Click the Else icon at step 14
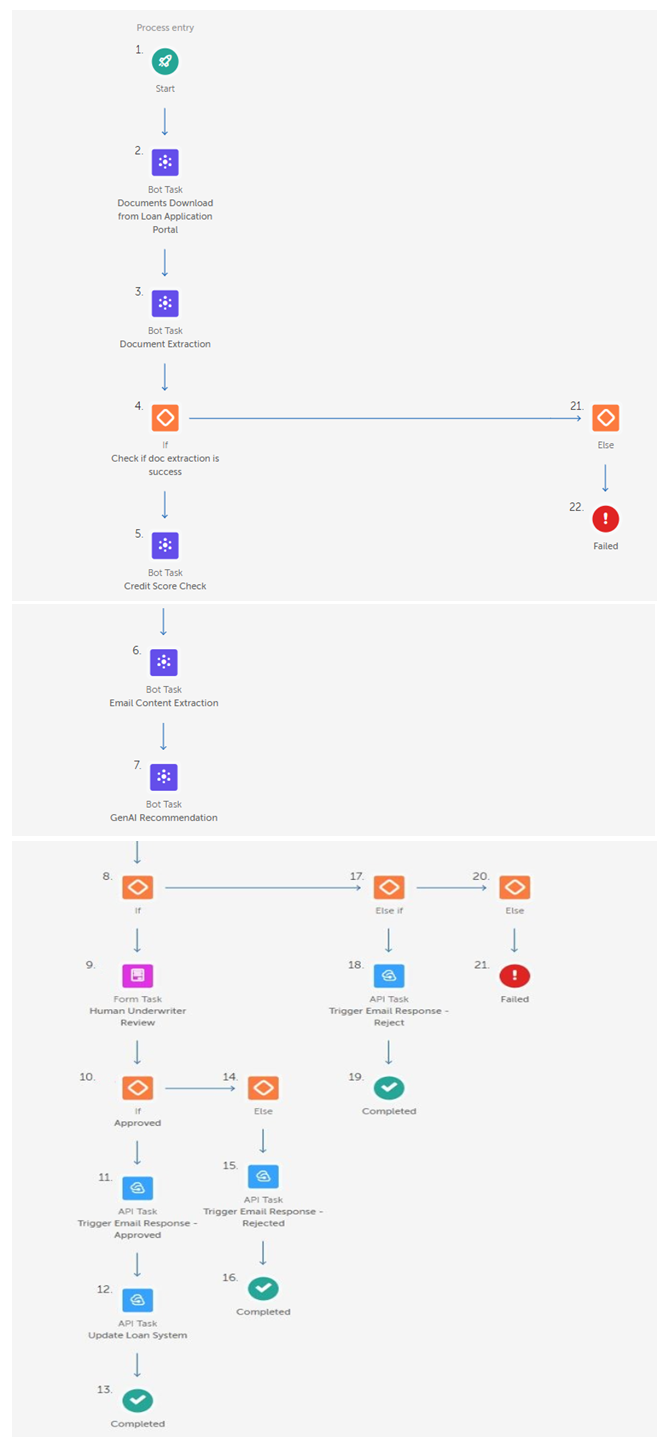The height and width of the screenshot is (1449, 670). [x=263, y=1087]
